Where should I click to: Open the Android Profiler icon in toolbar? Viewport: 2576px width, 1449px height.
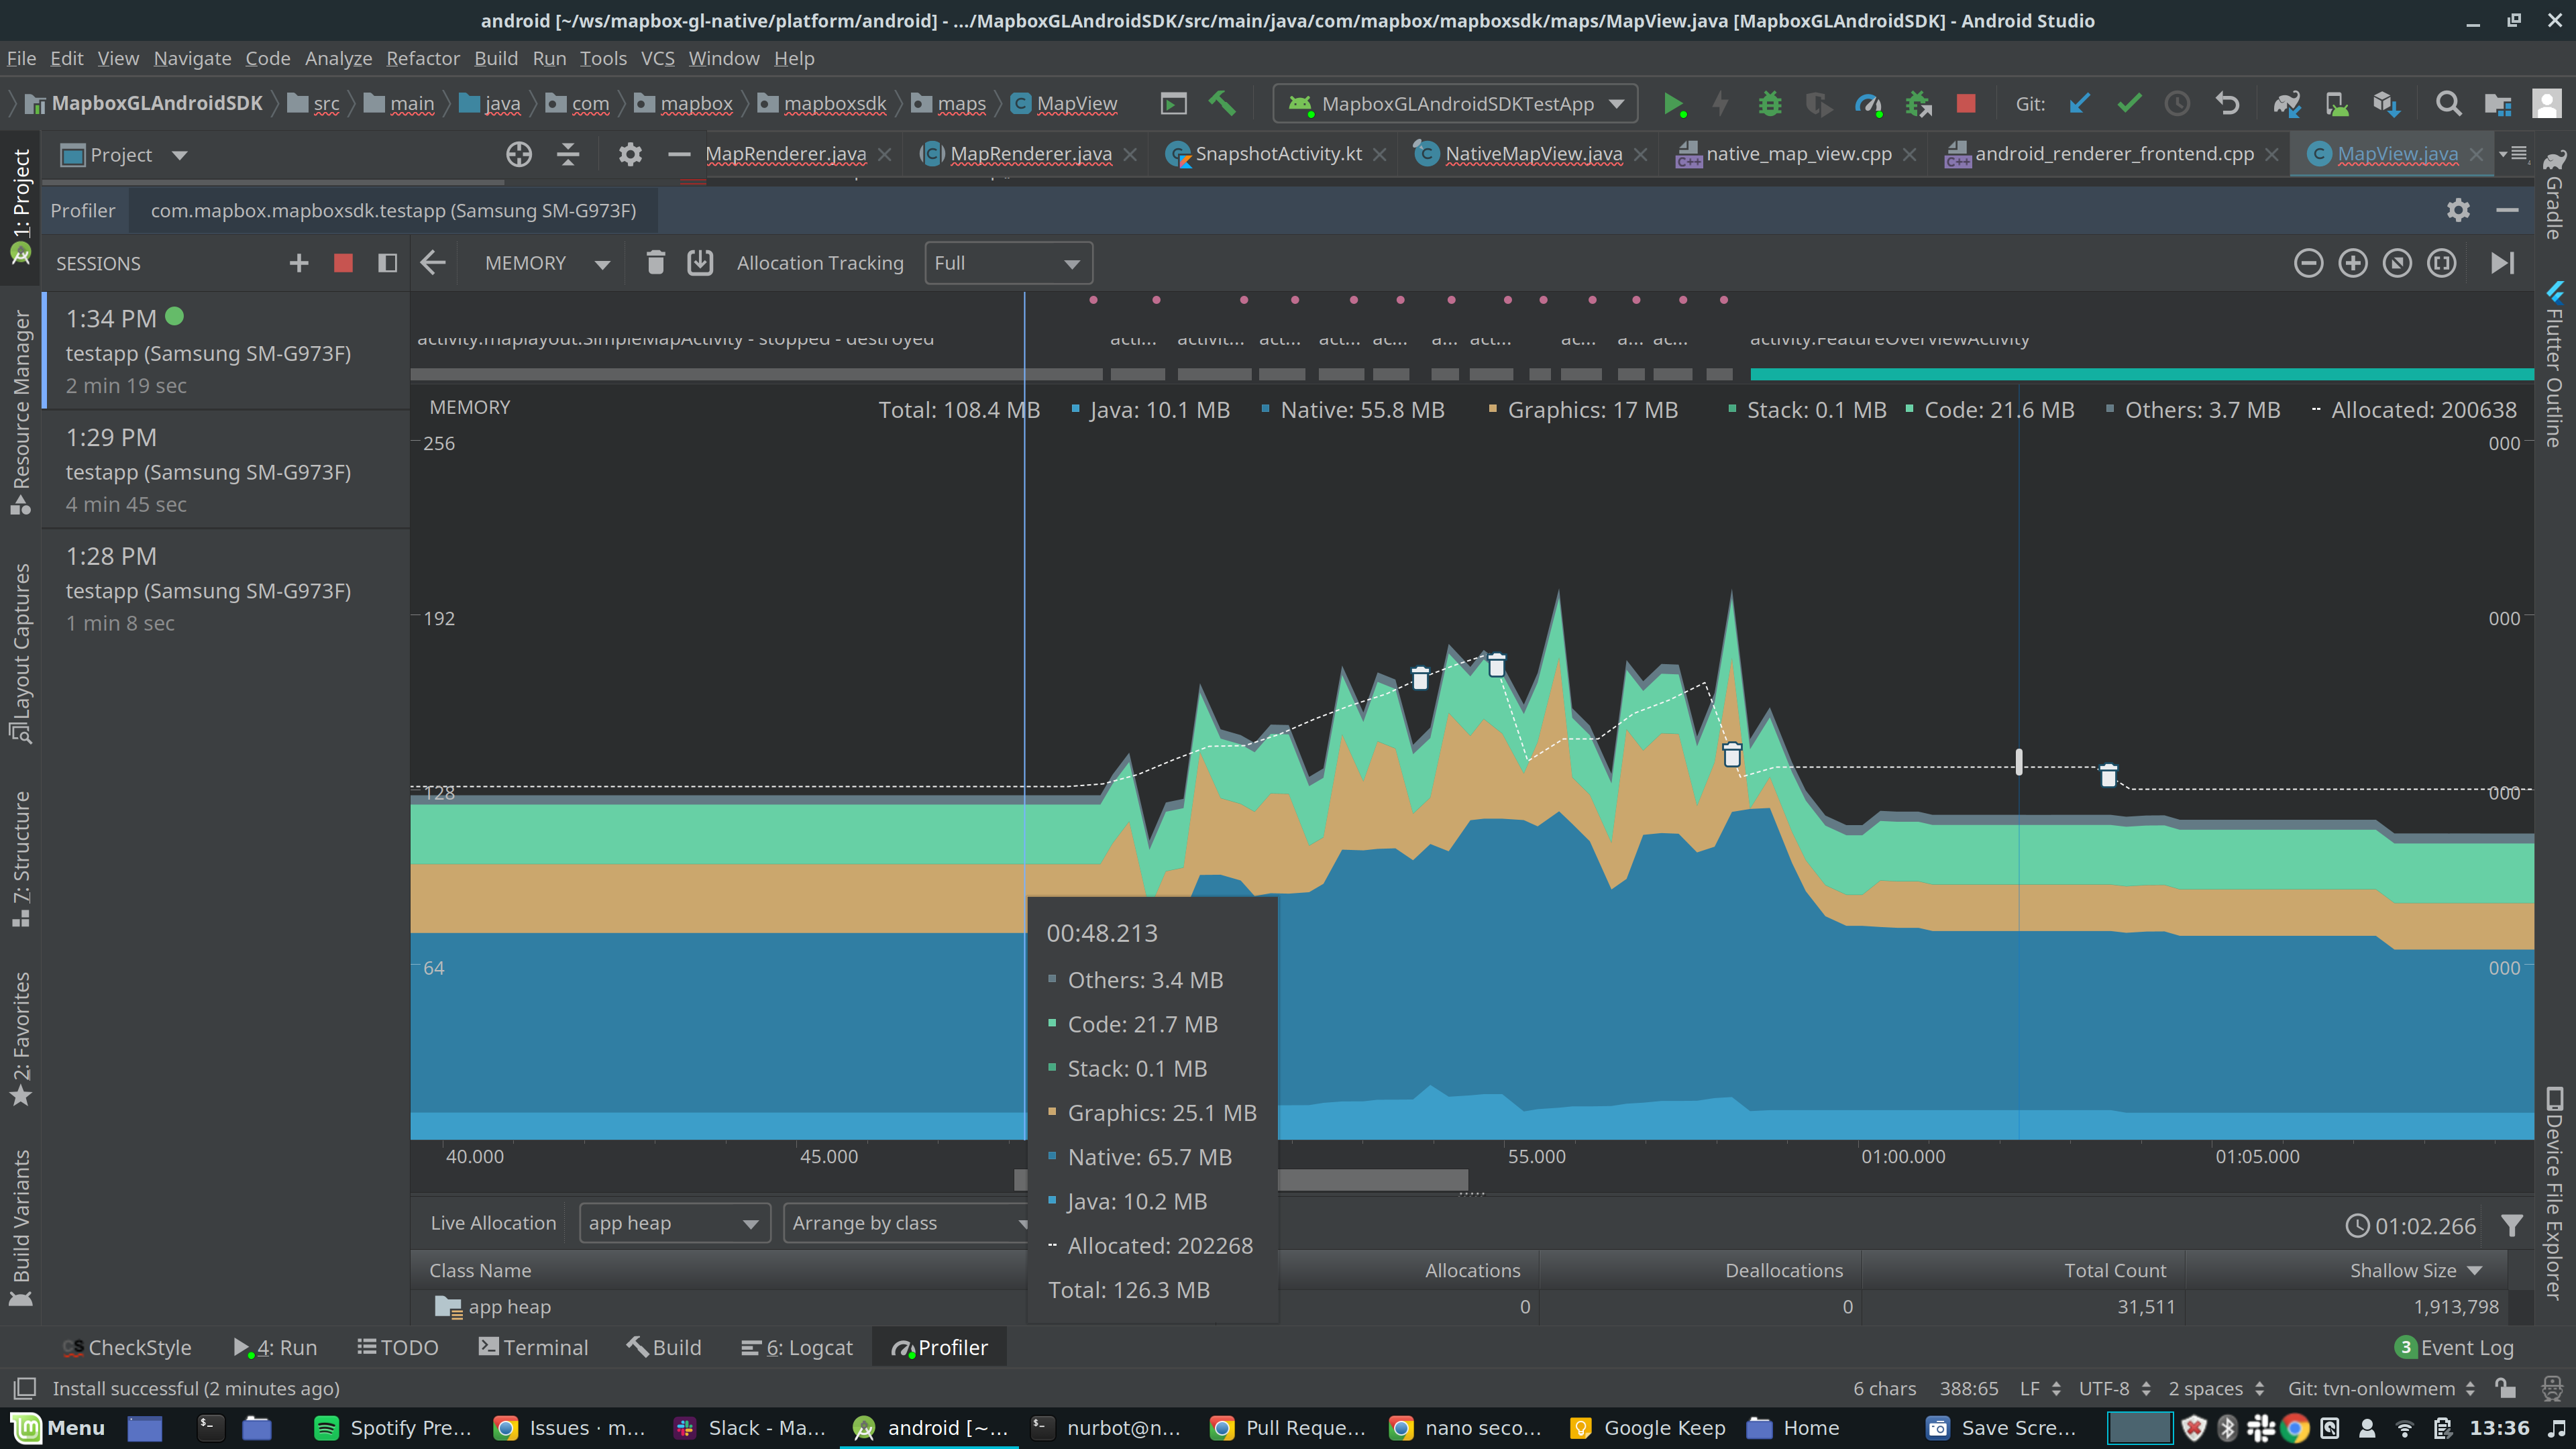(1869, 103)
